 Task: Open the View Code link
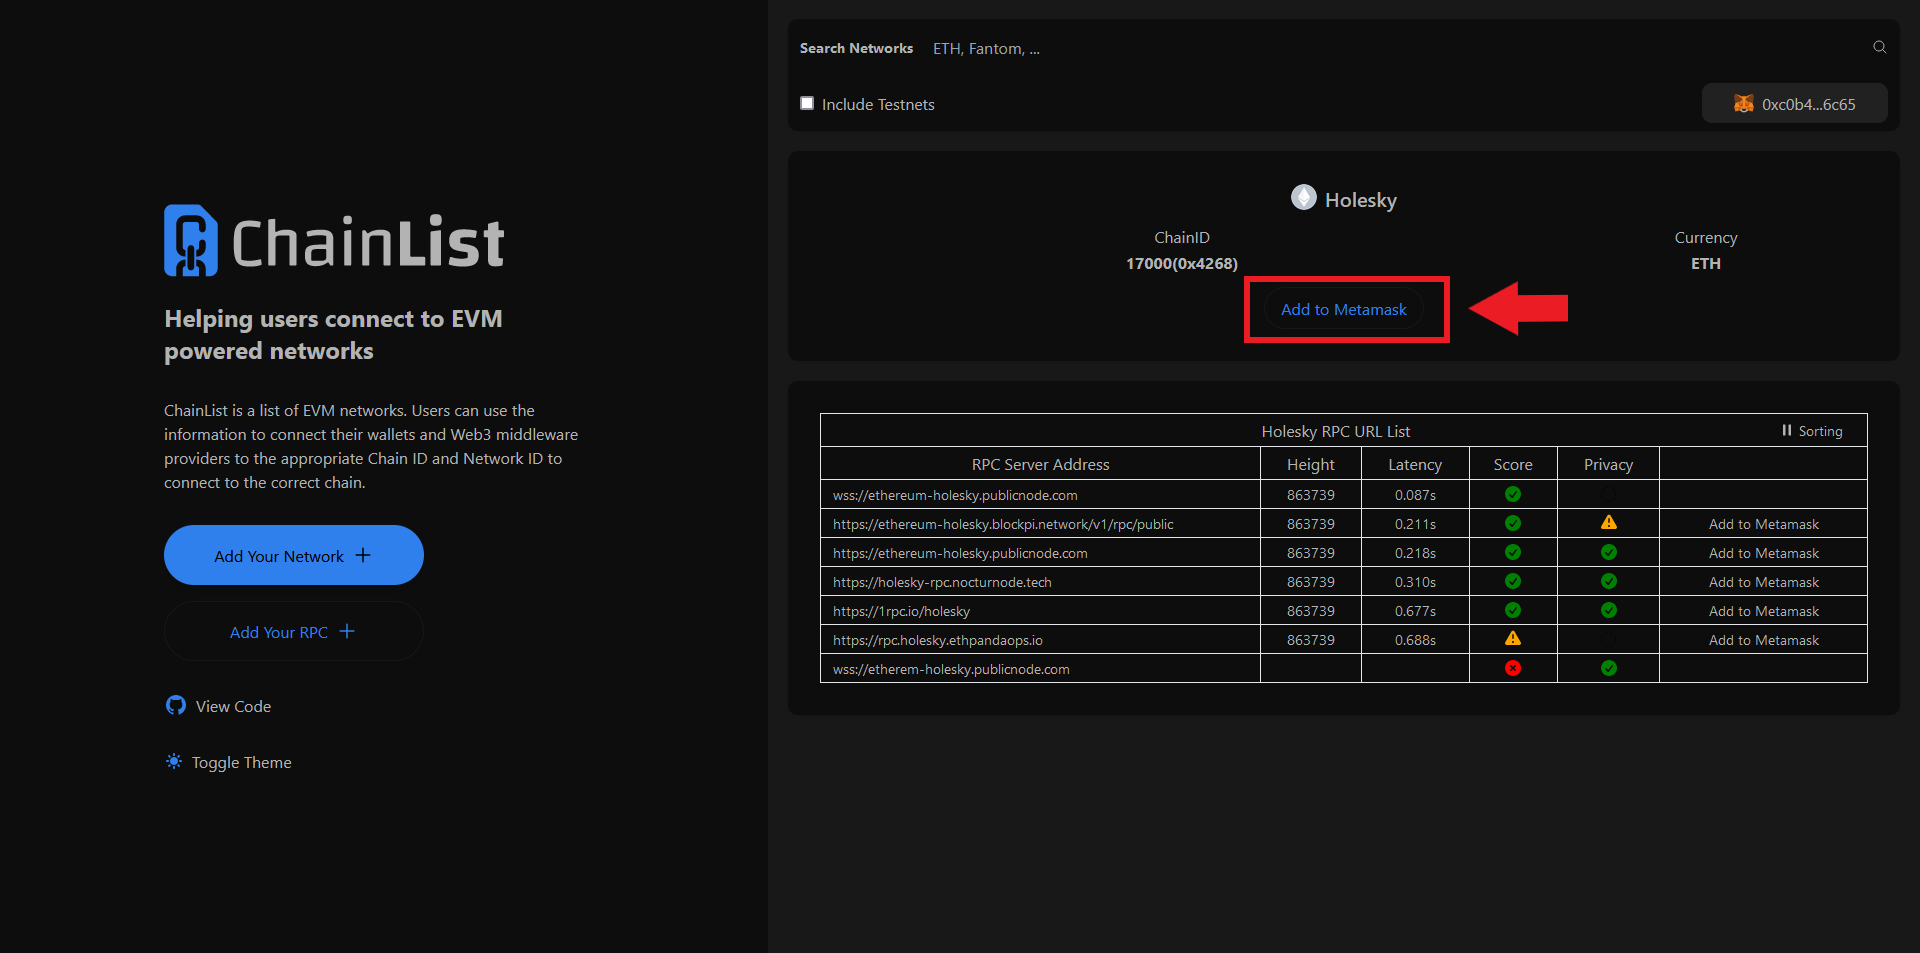[x=233, y=706]
